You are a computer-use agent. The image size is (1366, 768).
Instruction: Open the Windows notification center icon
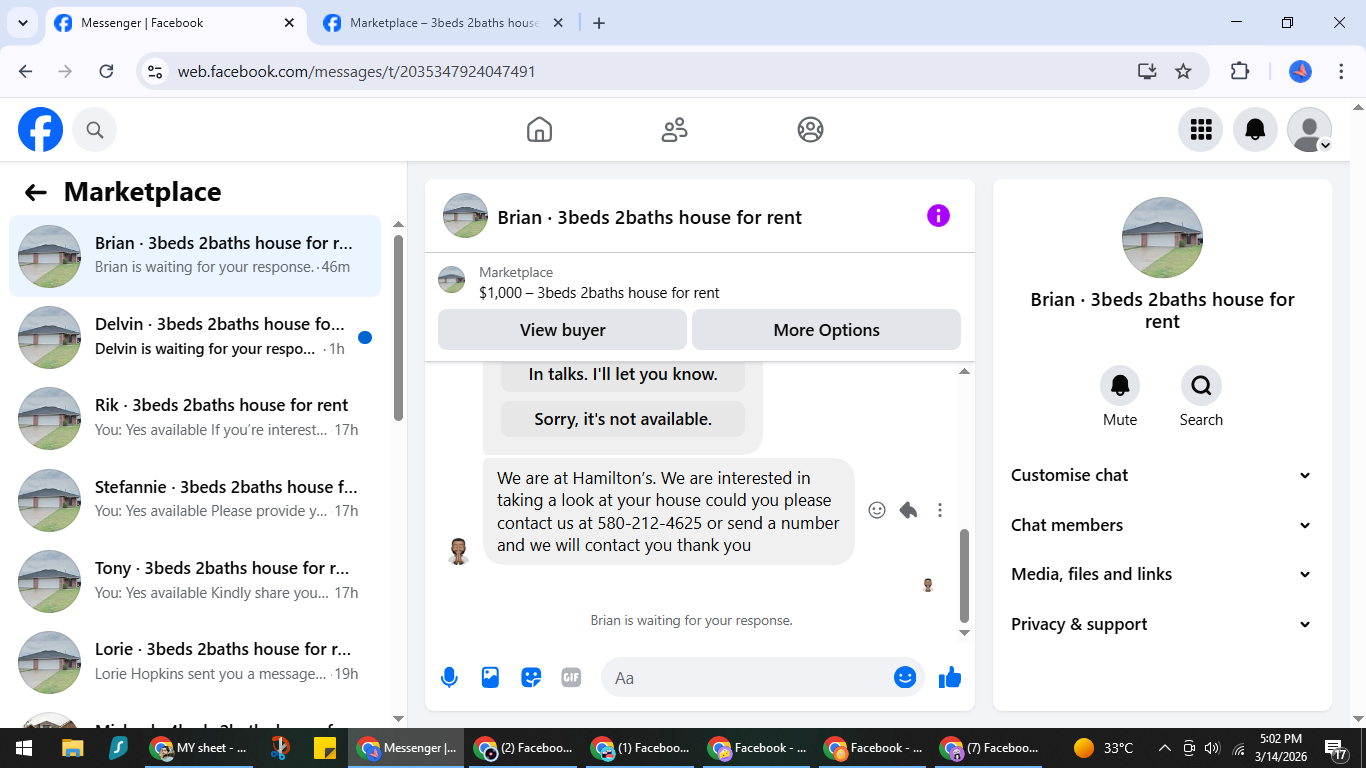click(1336, 748)
